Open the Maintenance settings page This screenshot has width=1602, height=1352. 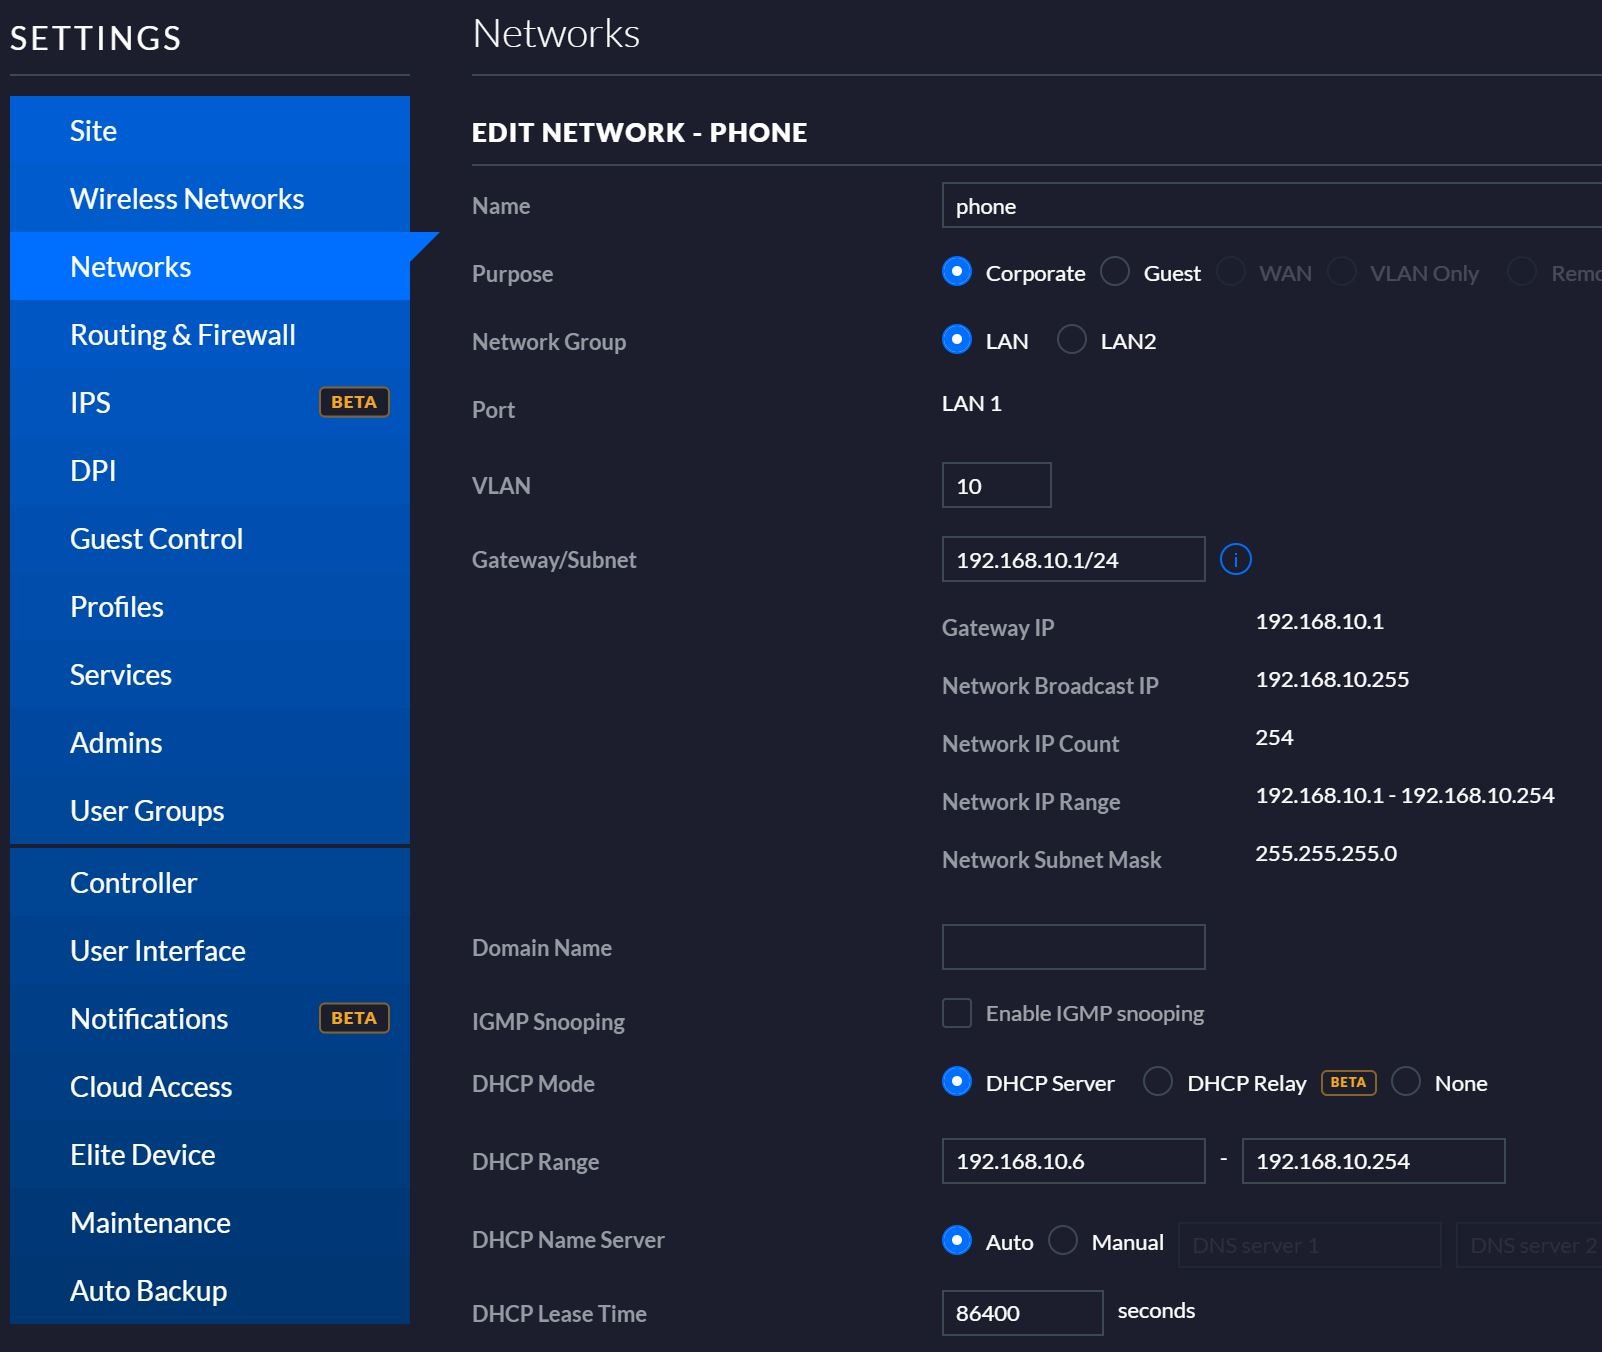[210, 1222]
